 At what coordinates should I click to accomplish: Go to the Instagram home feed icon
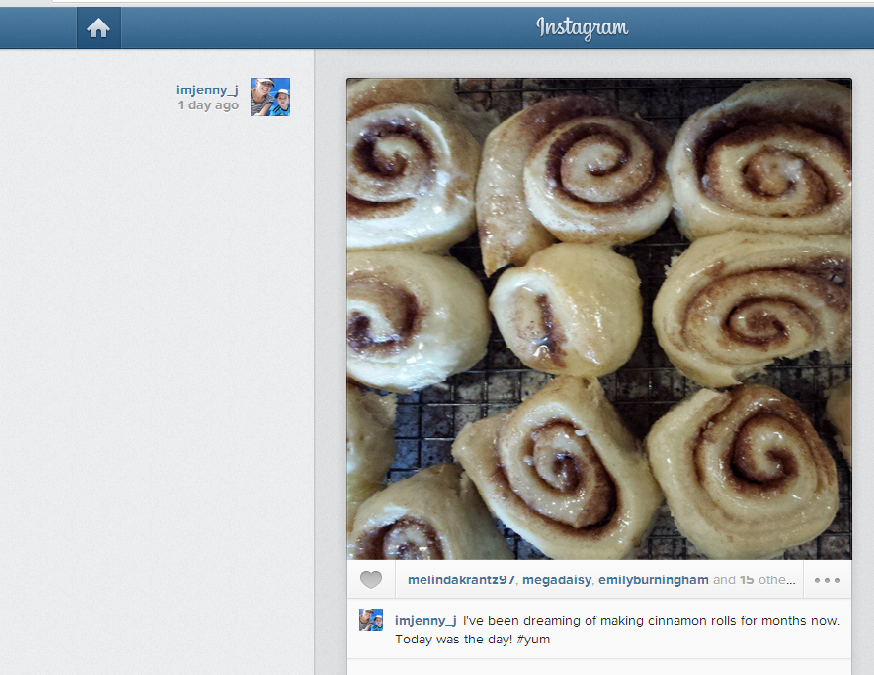(99, 28)
